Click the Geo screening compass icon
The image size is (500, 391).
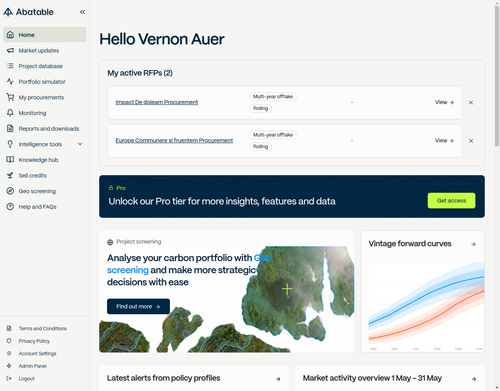[x=10, y=191]
